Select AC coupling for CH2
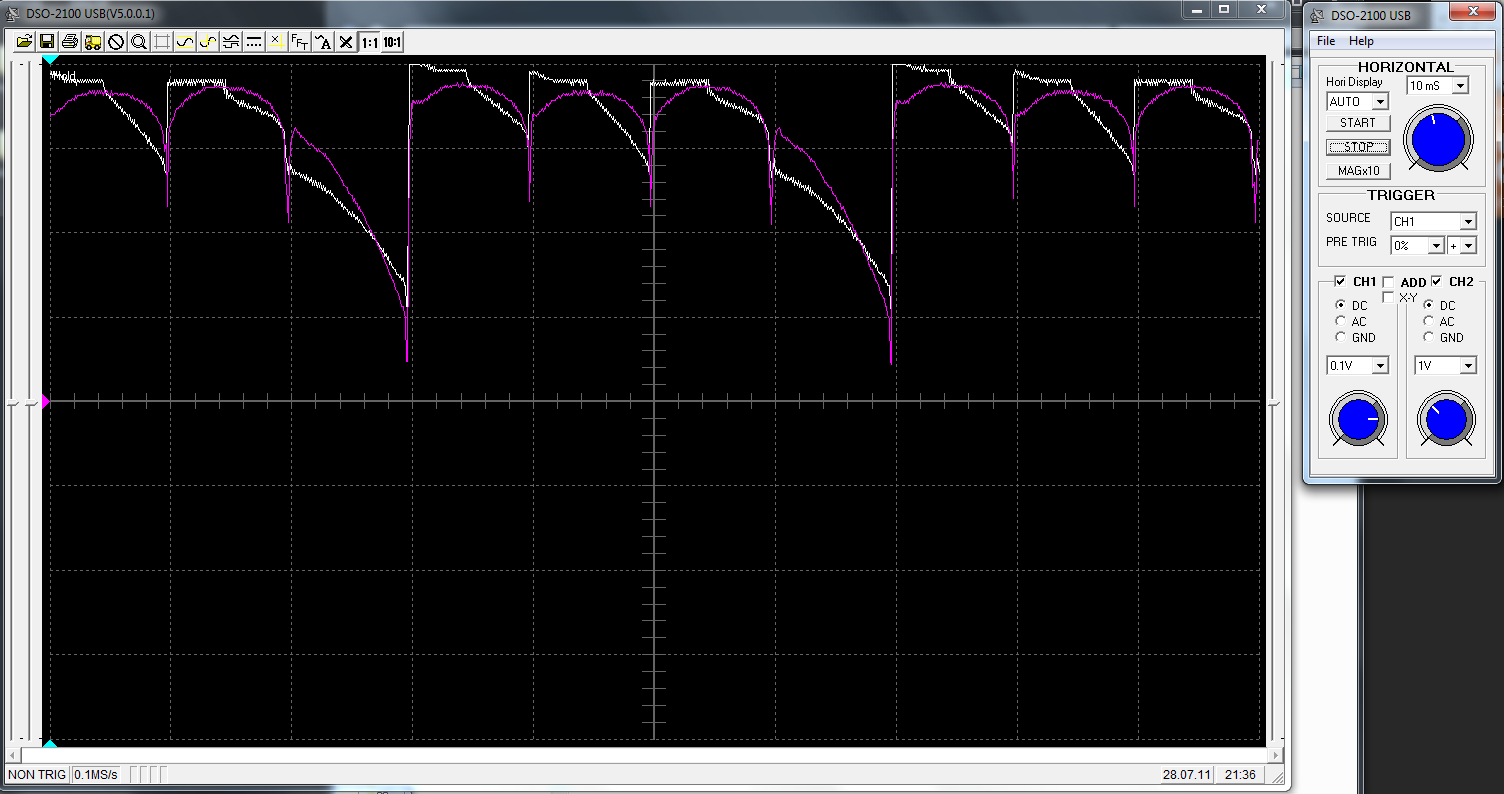 pyautogui.click(x=1428, y=322)
